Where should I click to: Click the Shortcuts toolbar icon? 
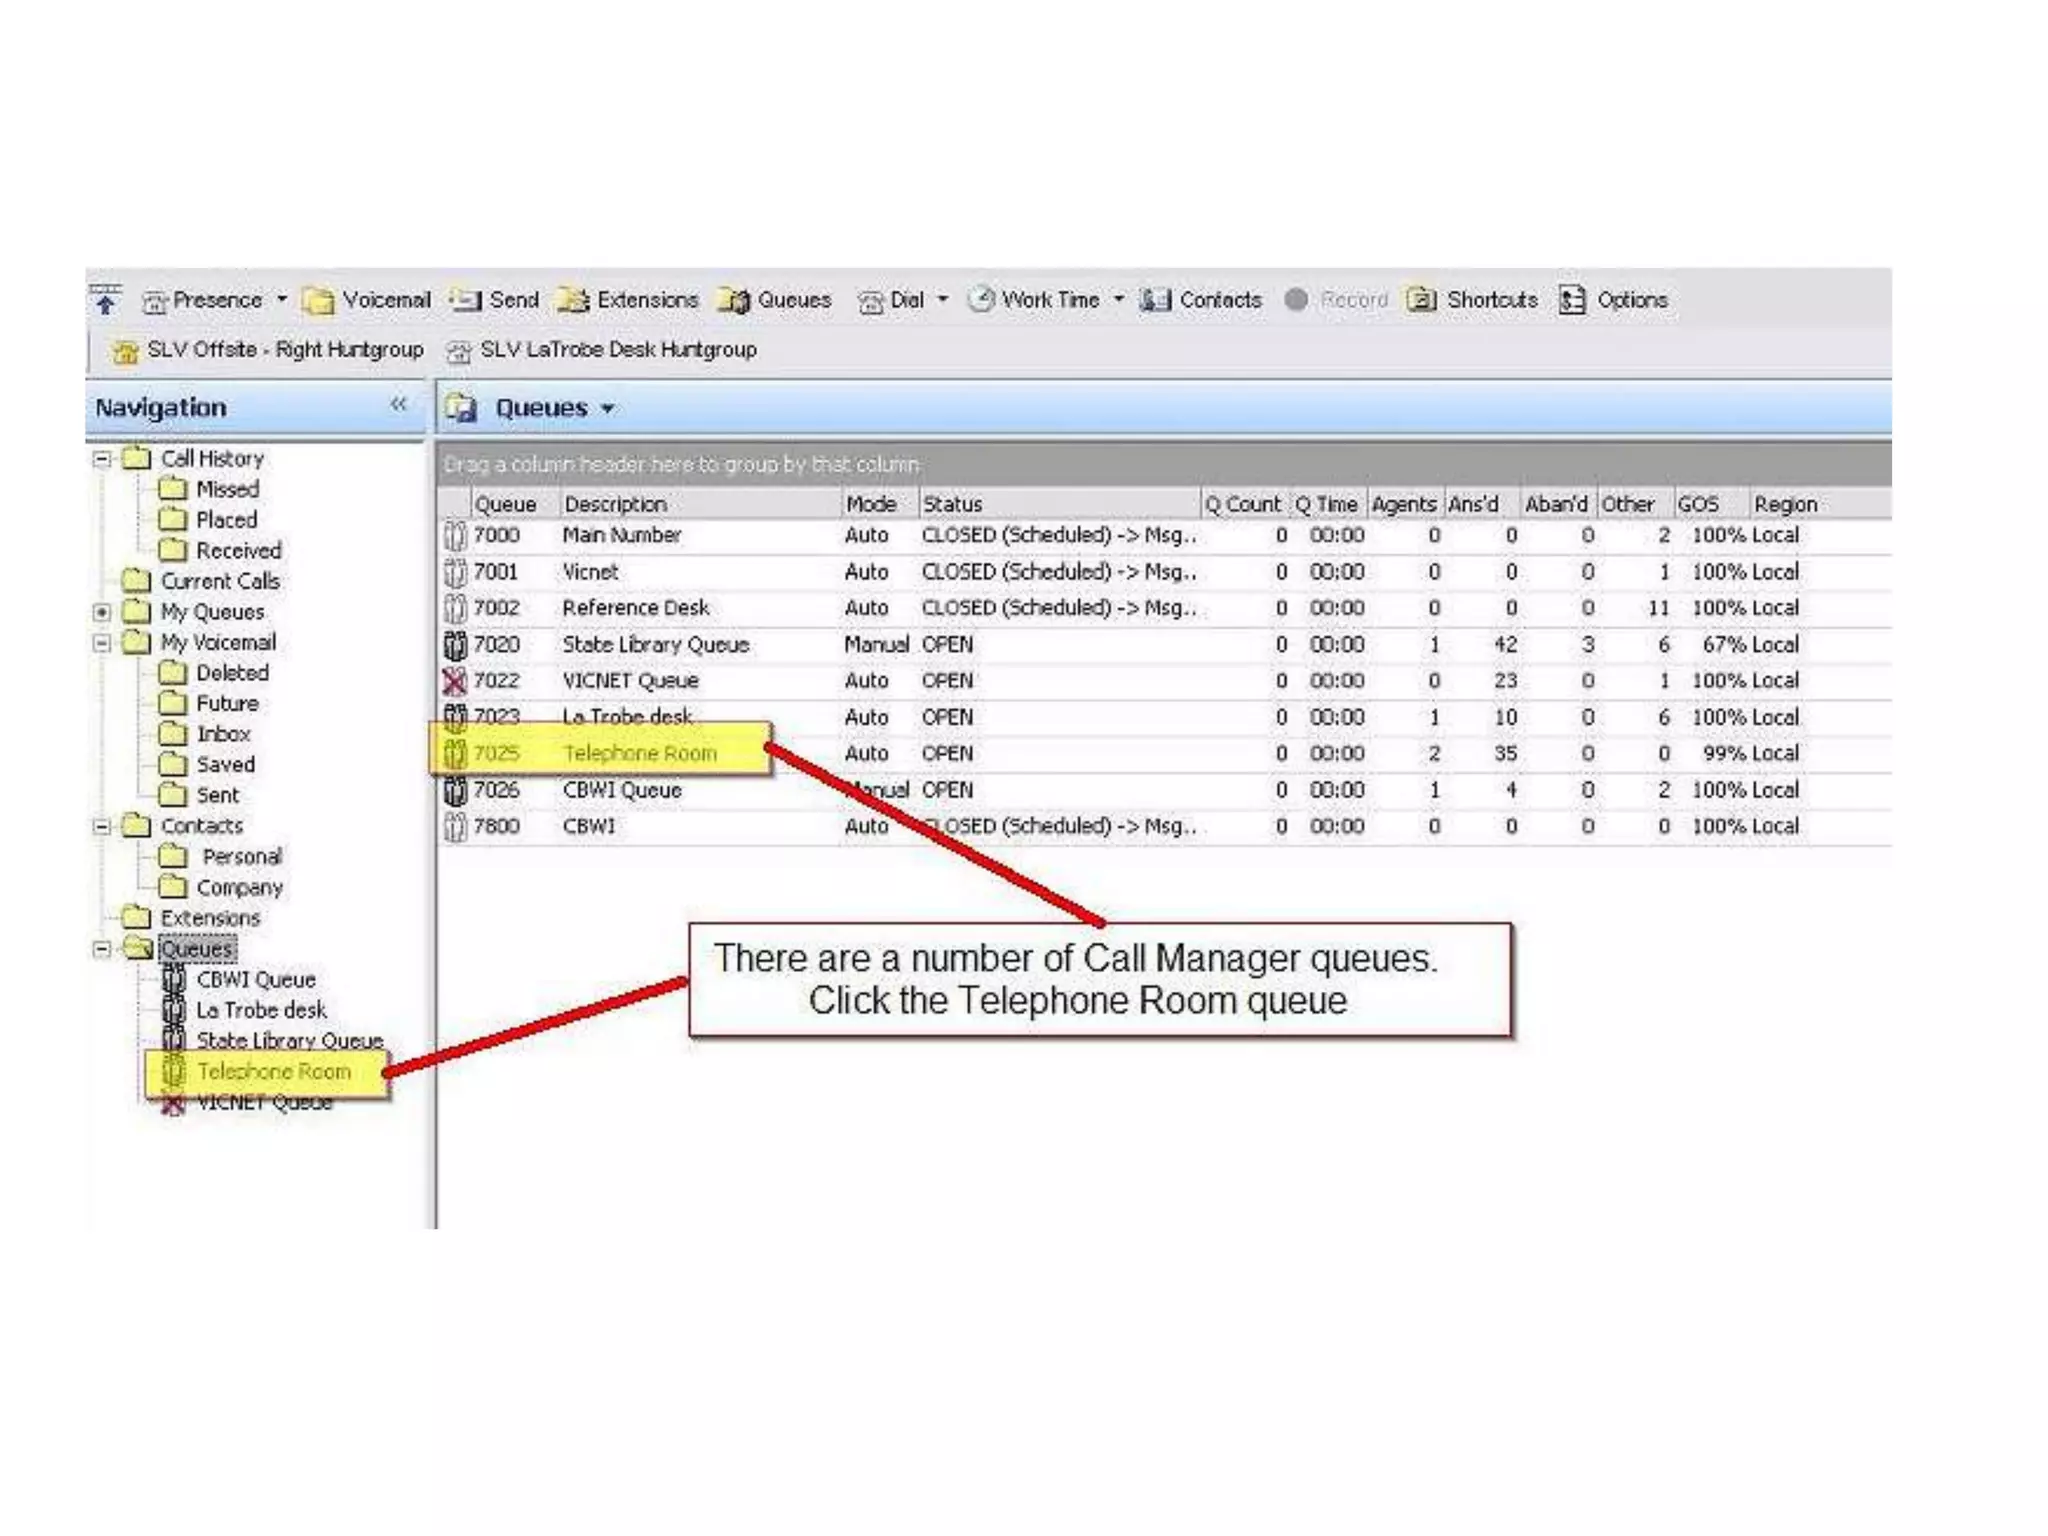tap(1422, 300)
